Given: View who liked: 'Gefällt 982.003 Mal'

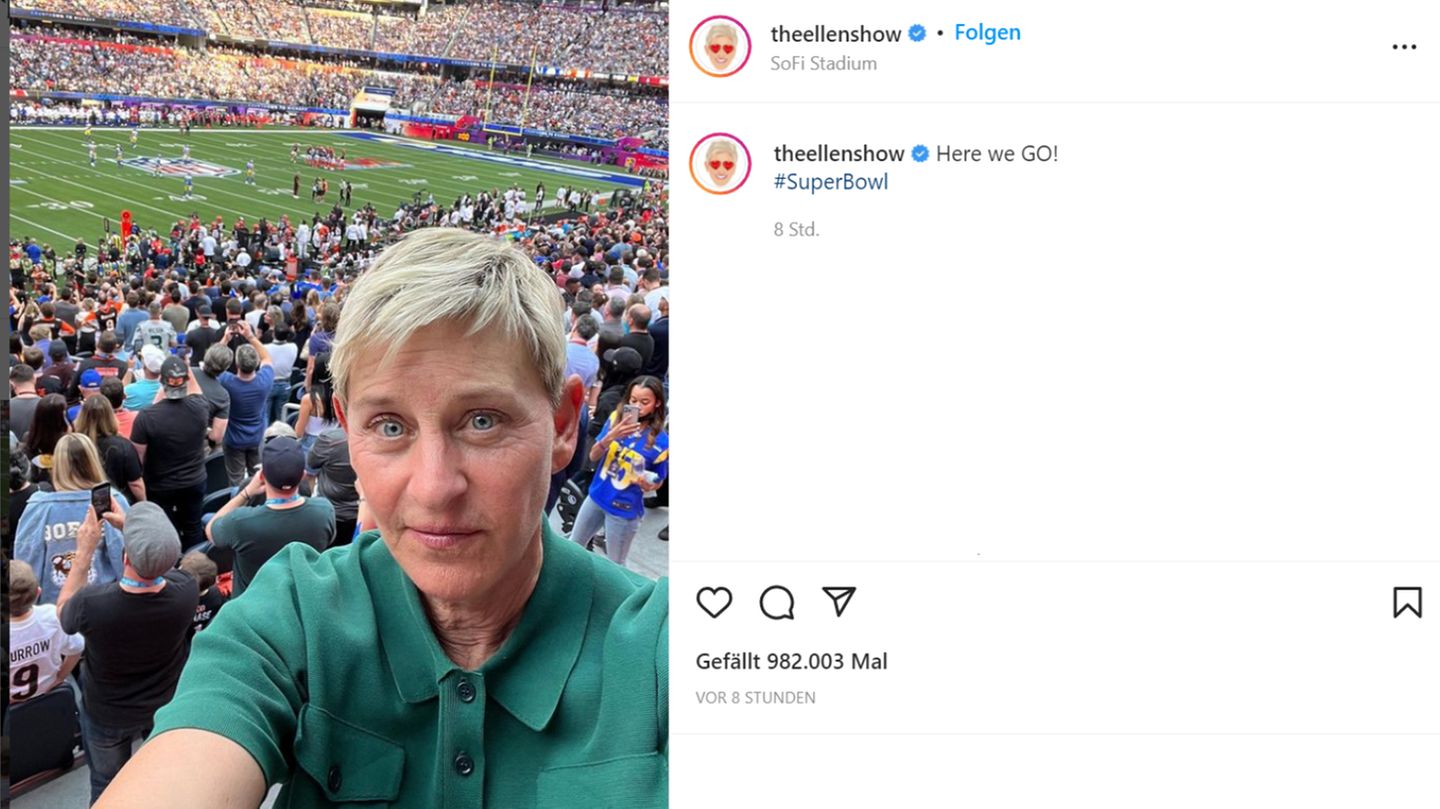Looking at the screenshot, I should tap(791, 661).
